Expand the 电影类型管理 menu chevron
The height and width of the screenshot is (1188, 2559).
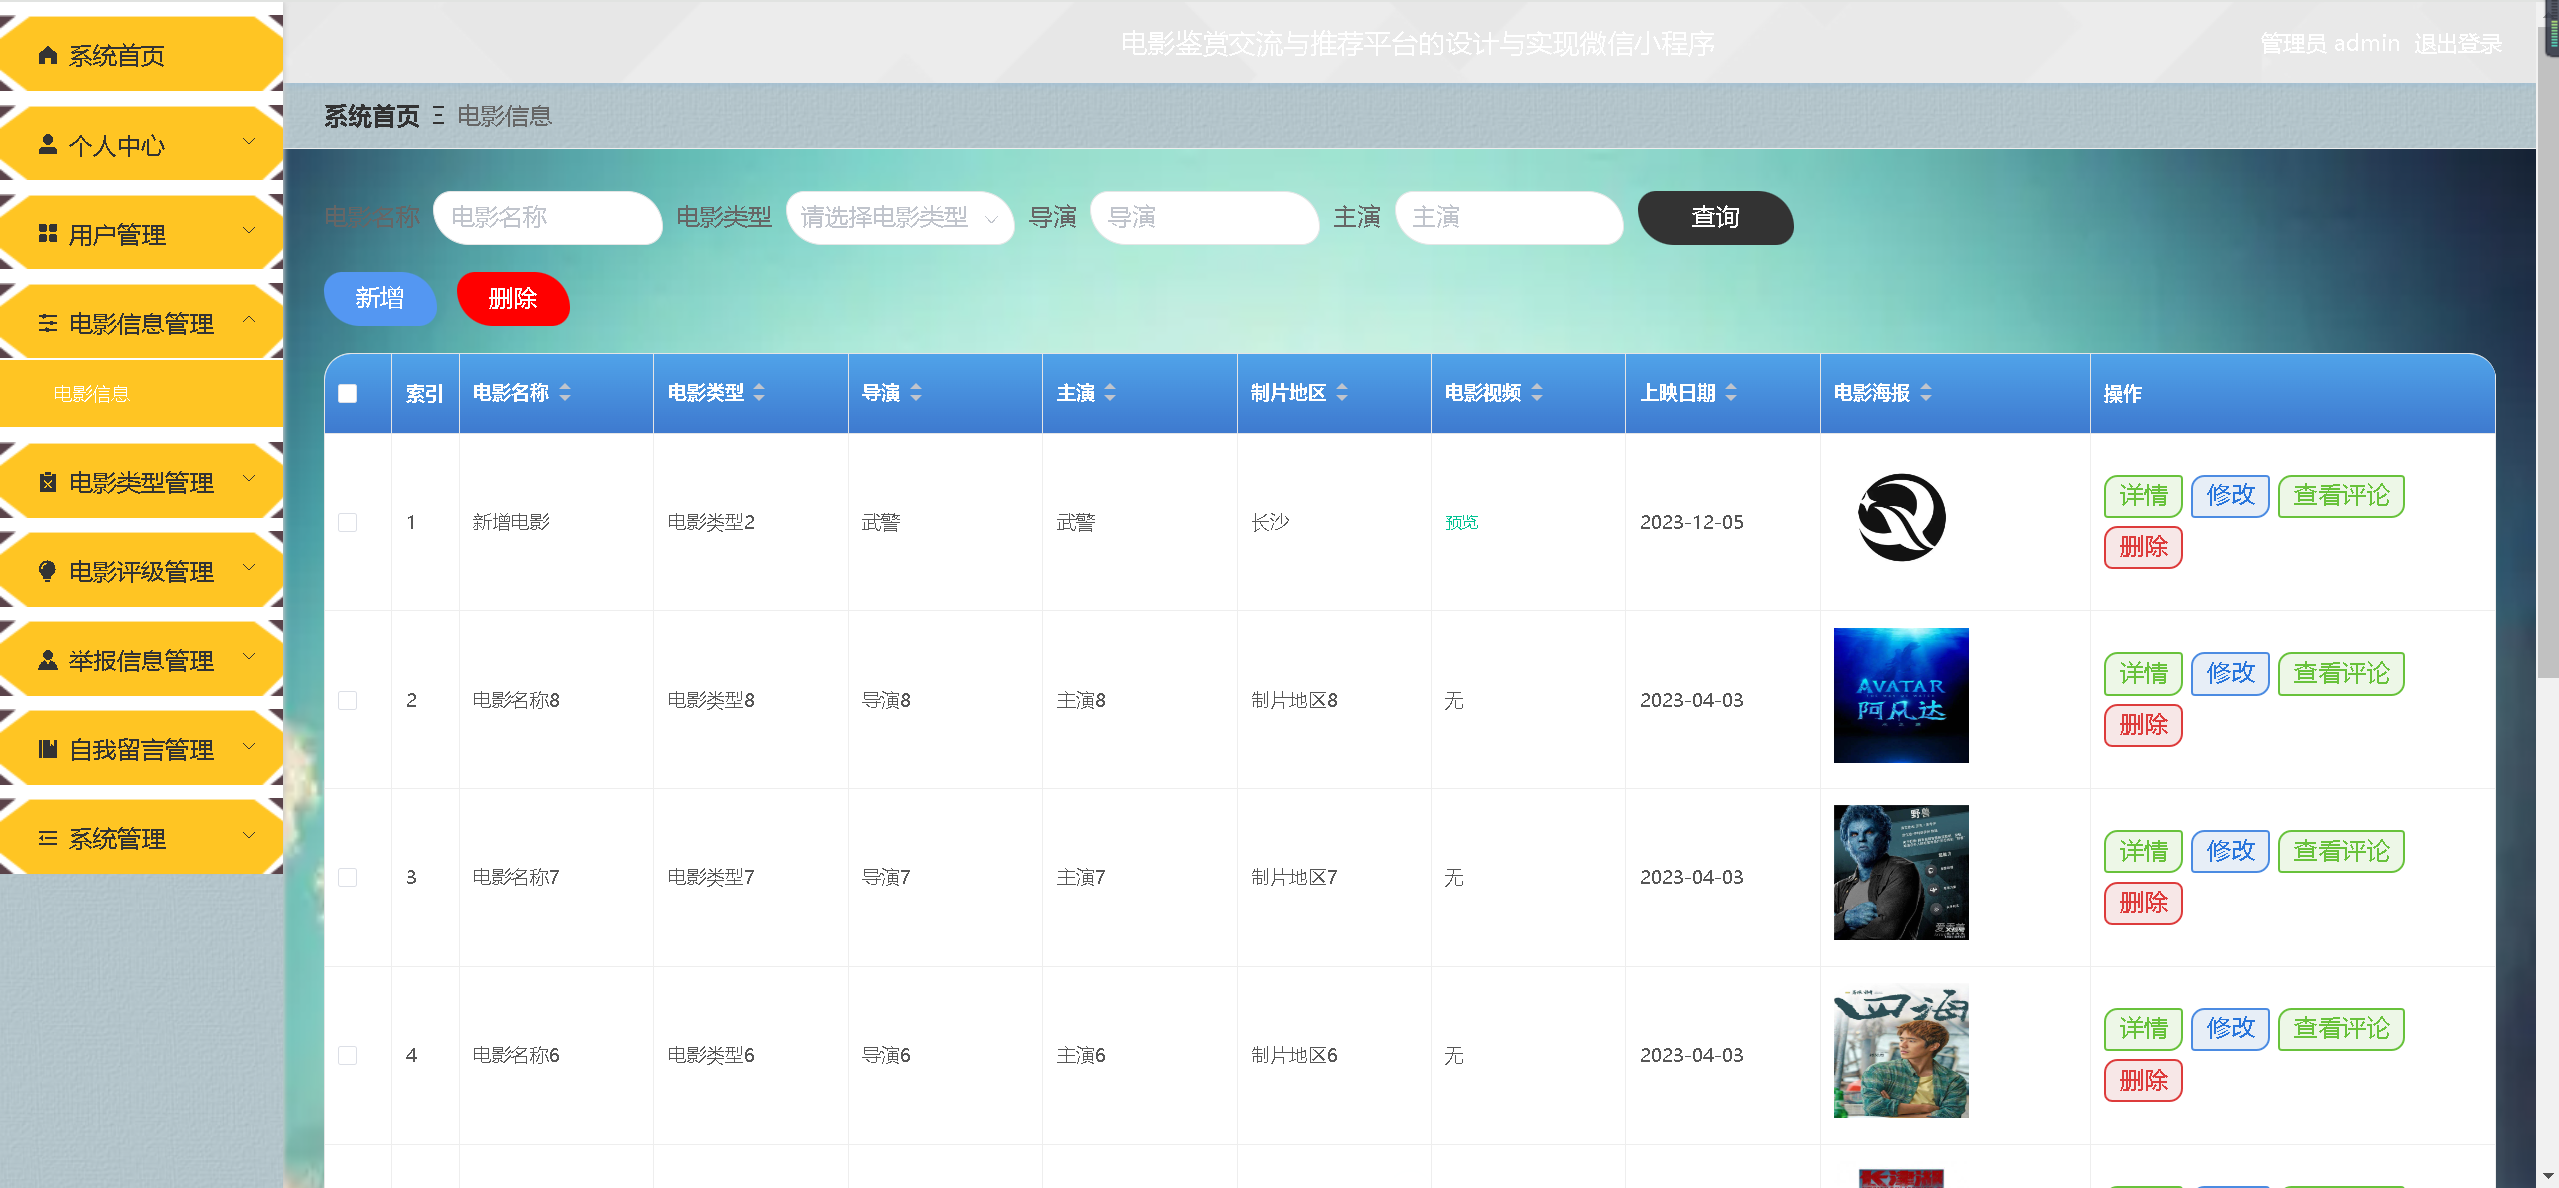tap(249, 479)
